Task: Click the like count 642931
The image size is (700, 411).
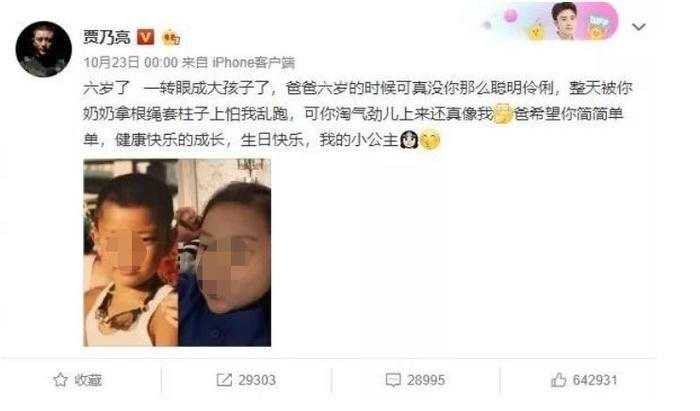Action: [595, 380]
